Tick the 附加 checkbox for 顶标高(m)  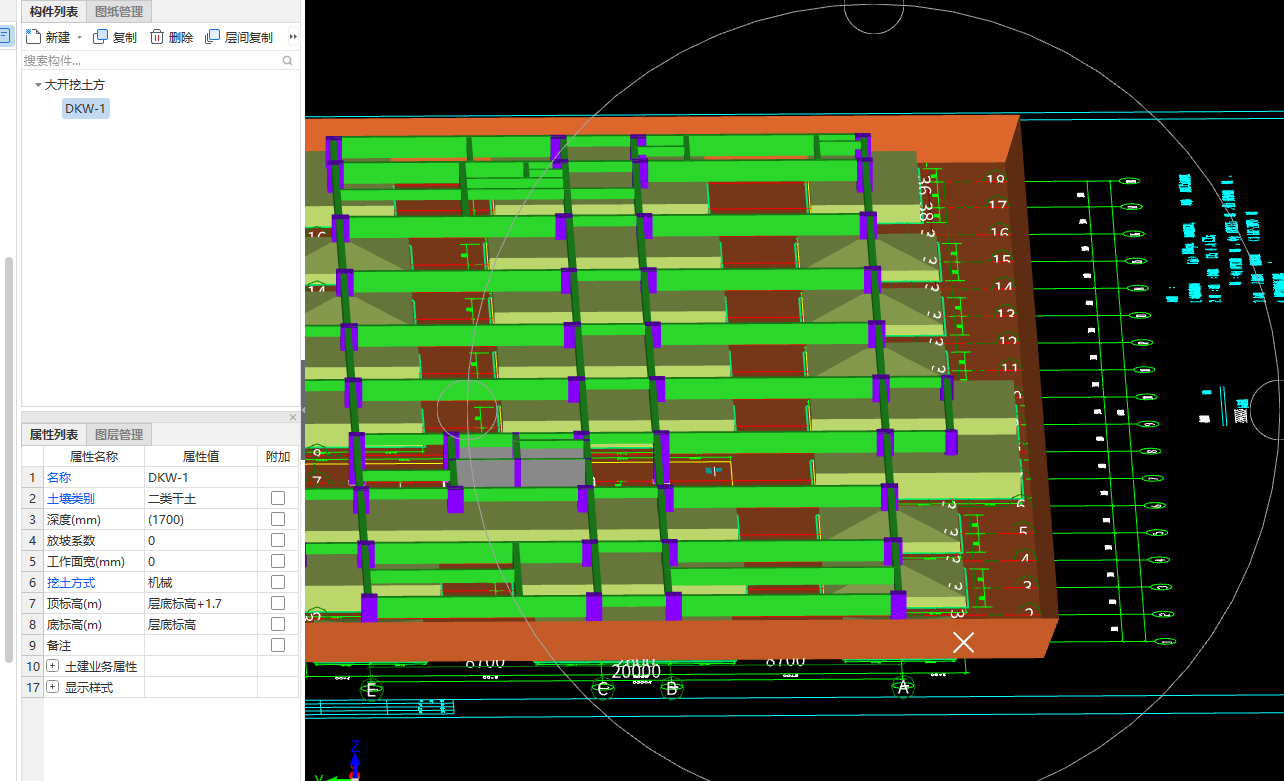(x=278, y=603)
